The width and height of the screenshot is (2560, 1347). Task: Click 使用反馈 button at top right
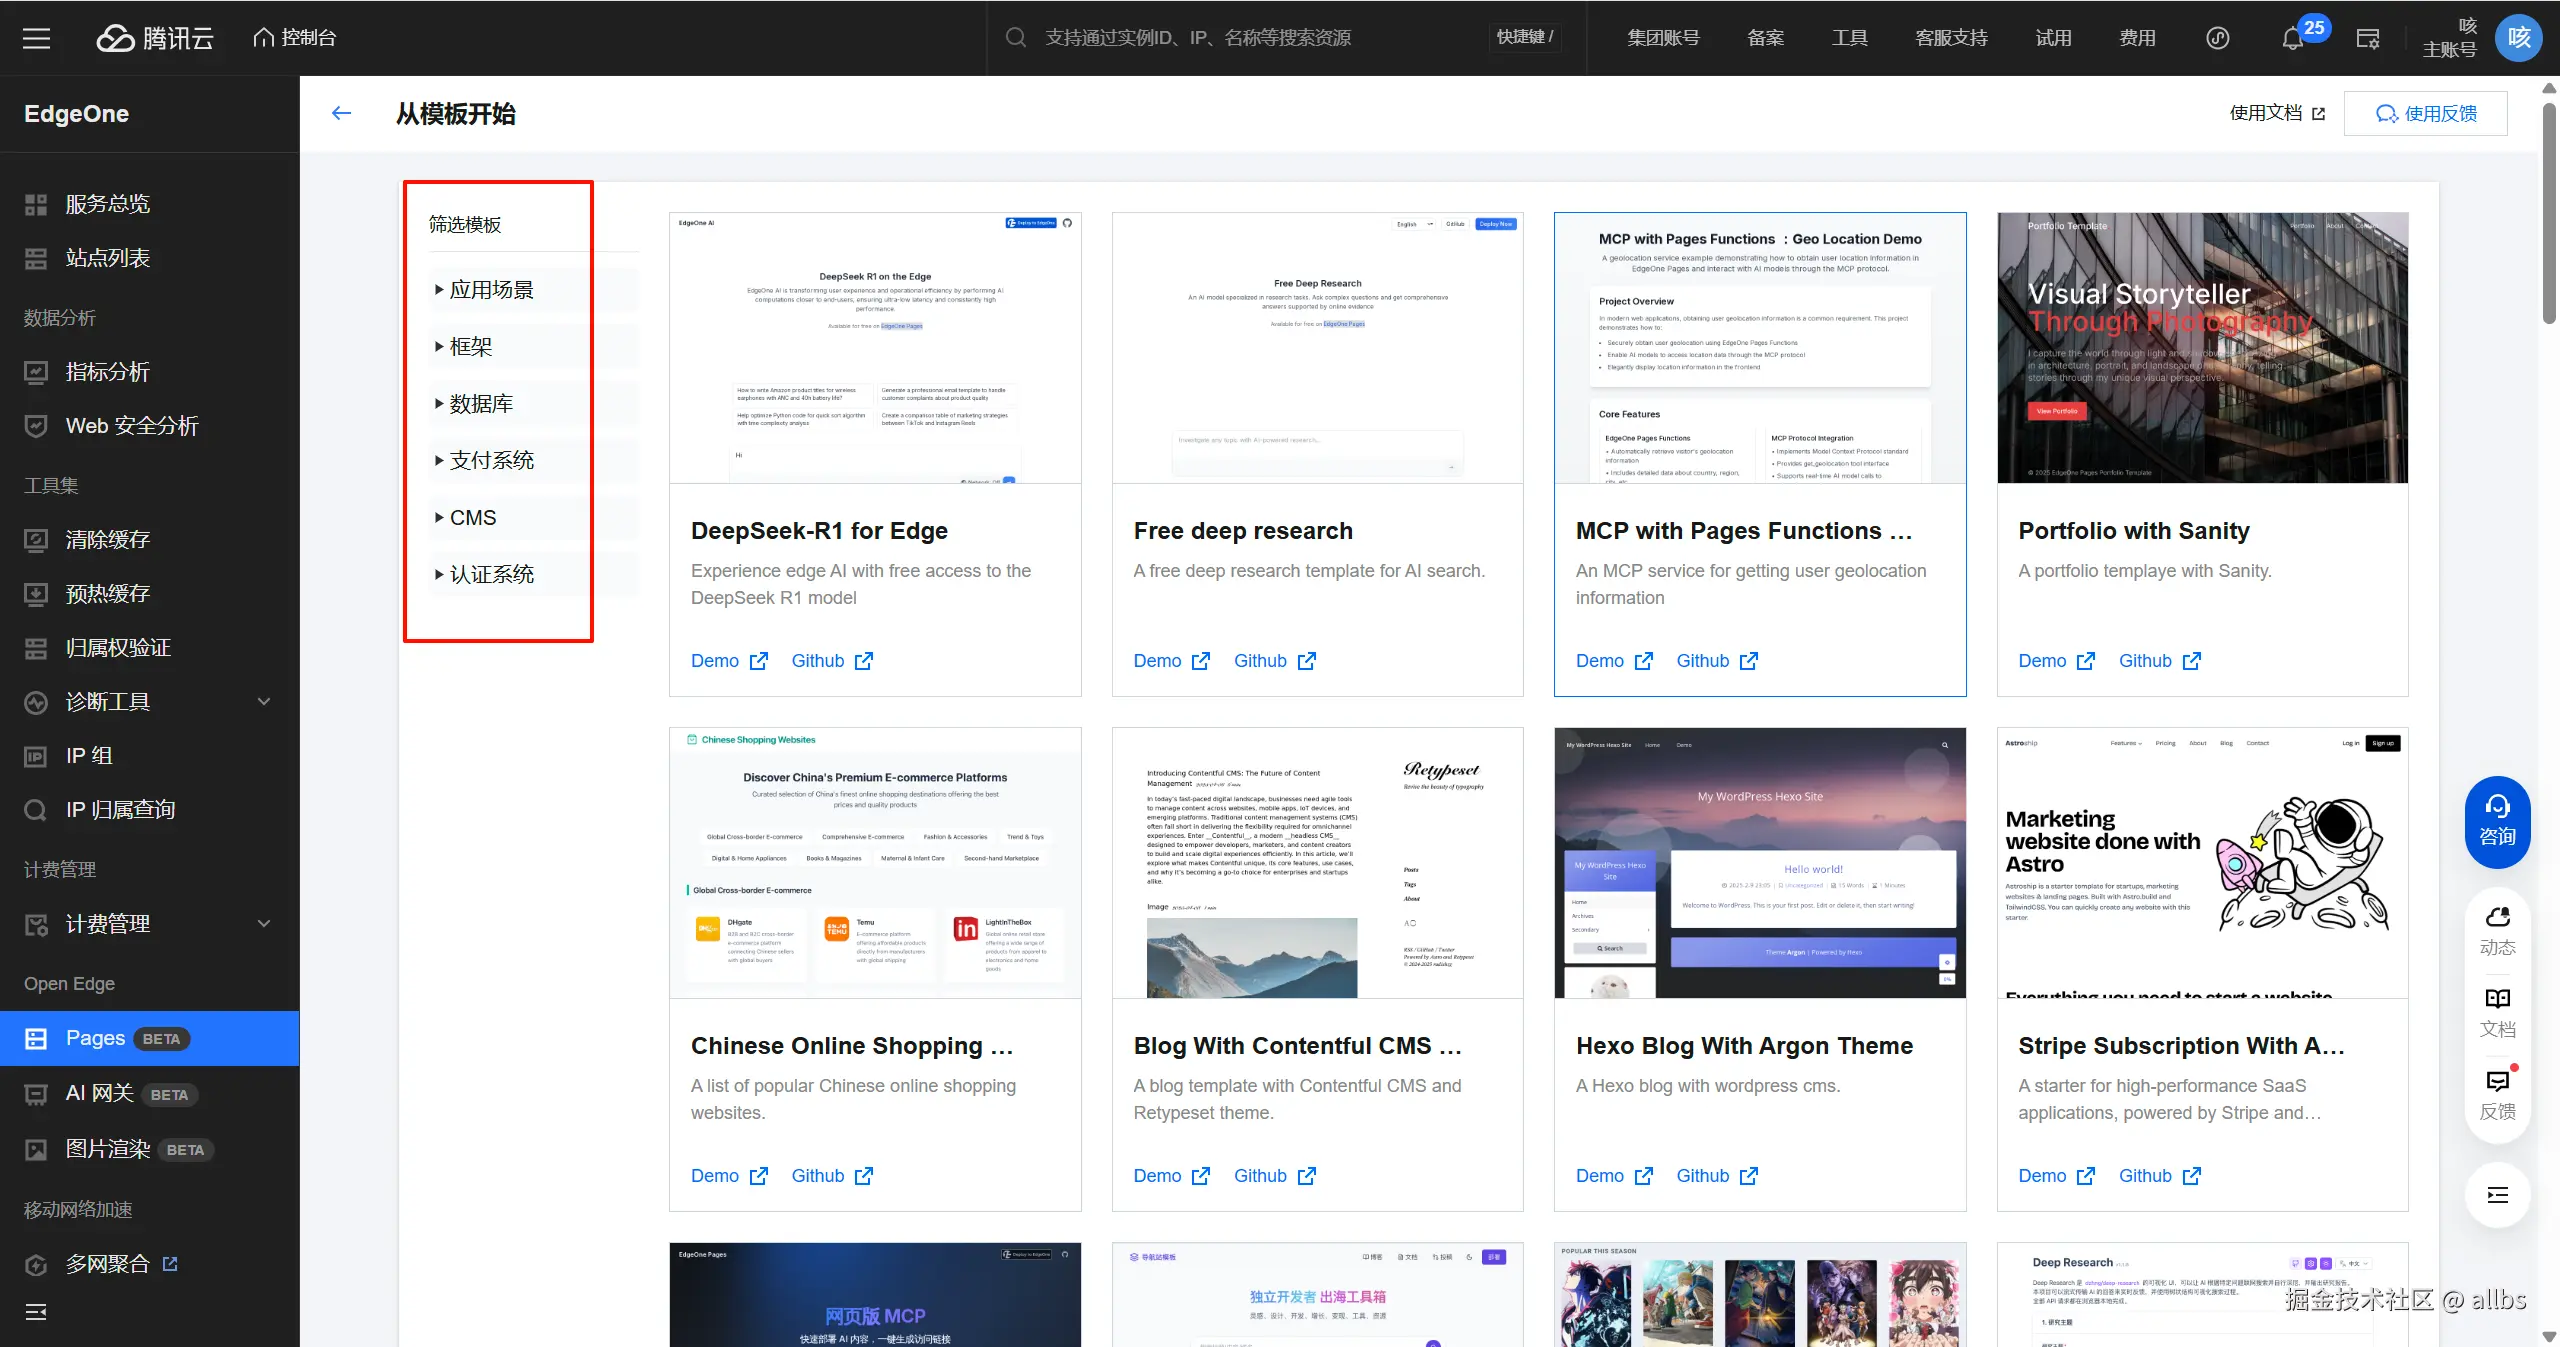(2425, 113)
